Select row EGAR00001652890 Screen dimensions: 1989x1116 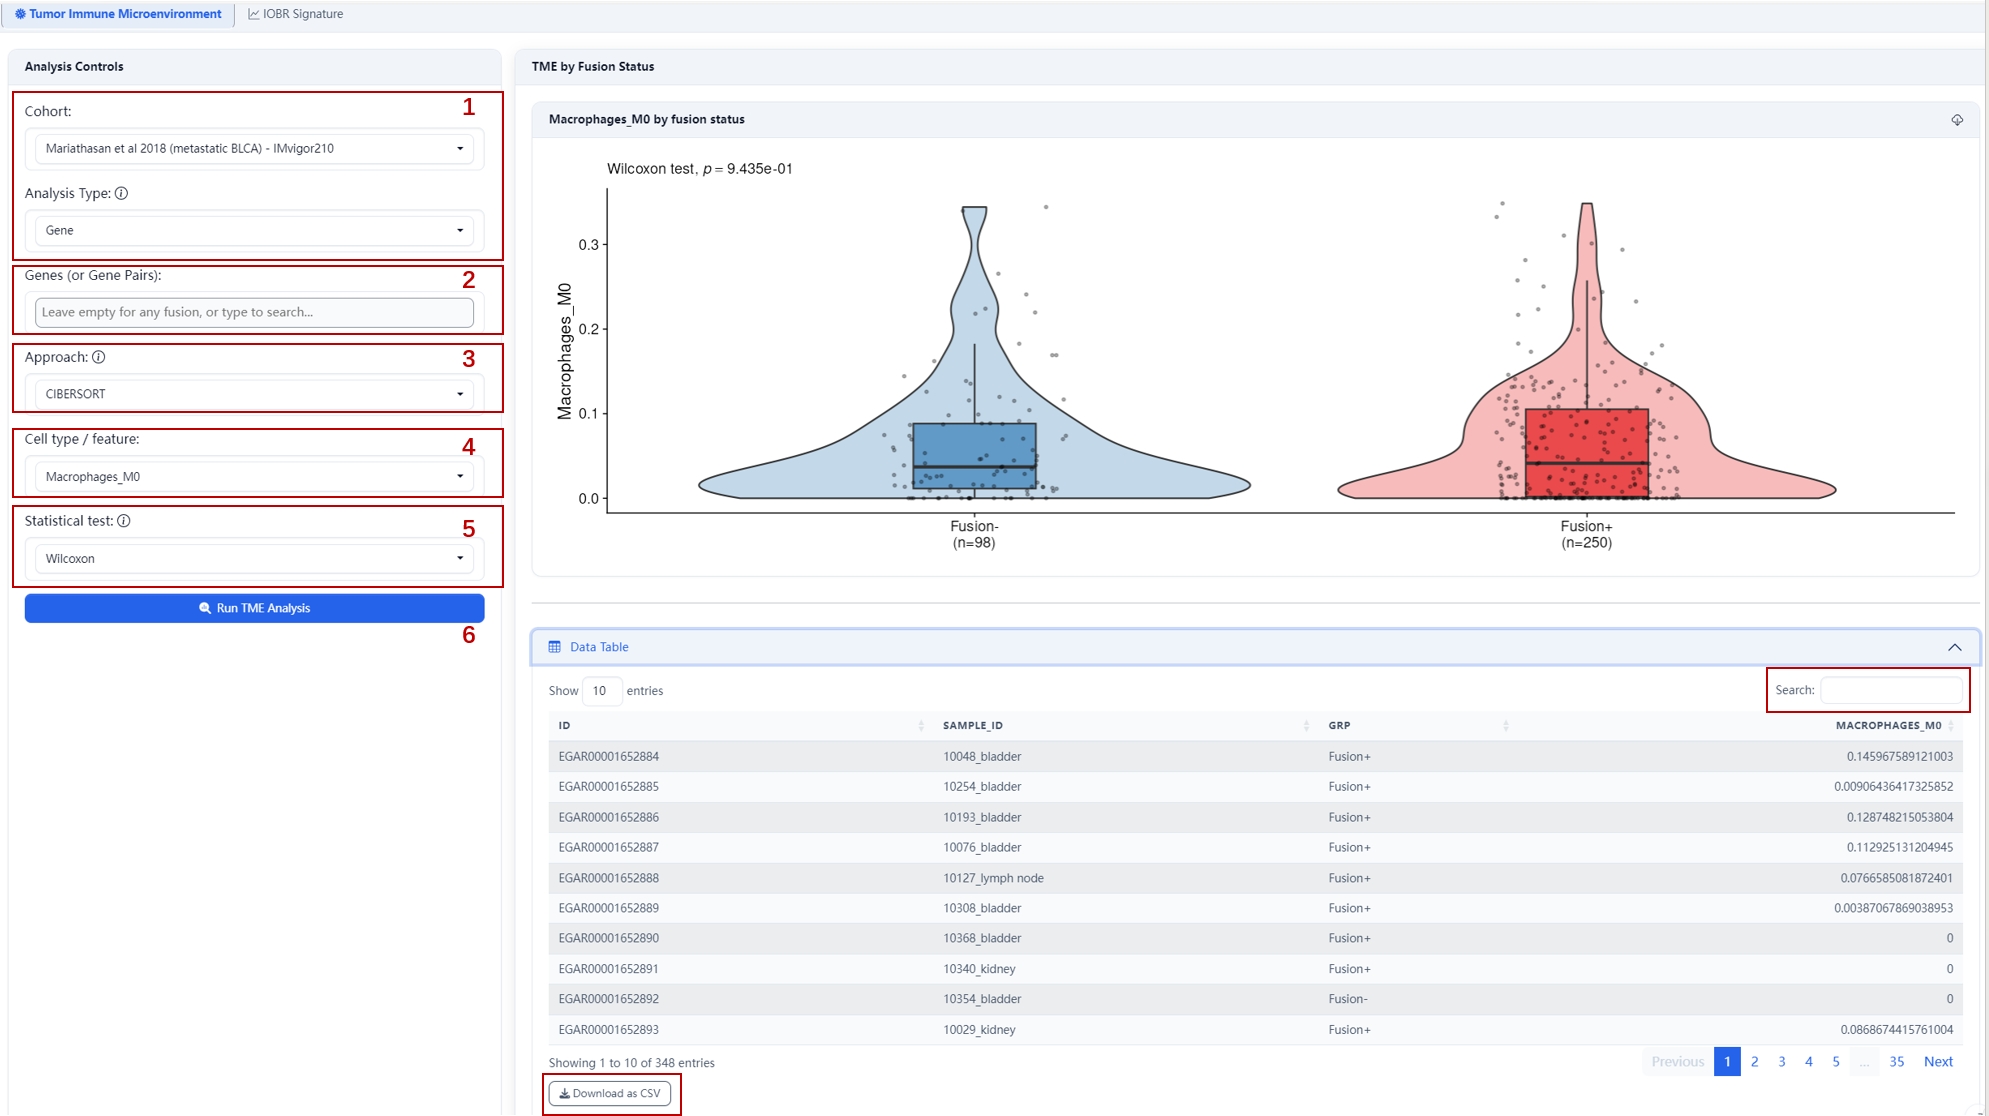tap(1255, 938)
